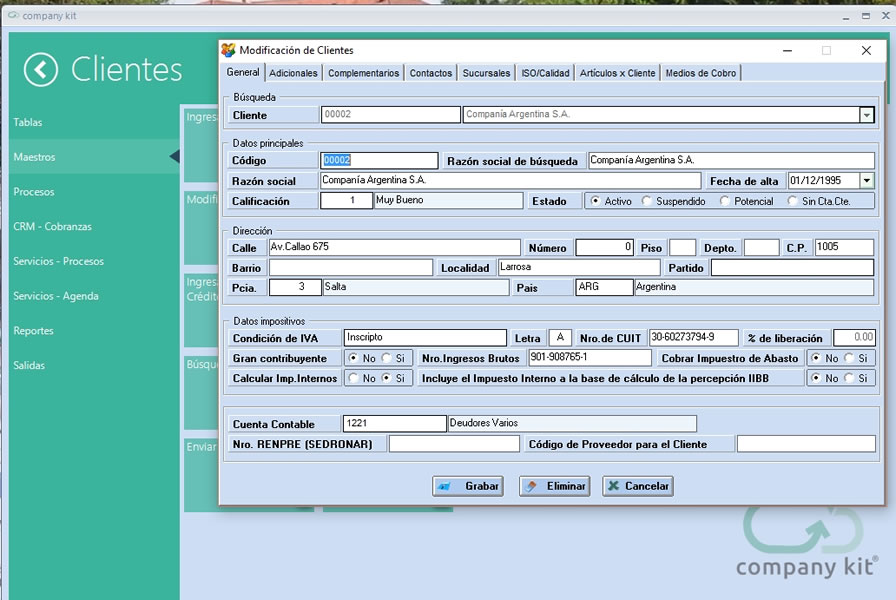Select Potencial estado option
Viewport: 896px width, 600px height.
tap(725, 201)
